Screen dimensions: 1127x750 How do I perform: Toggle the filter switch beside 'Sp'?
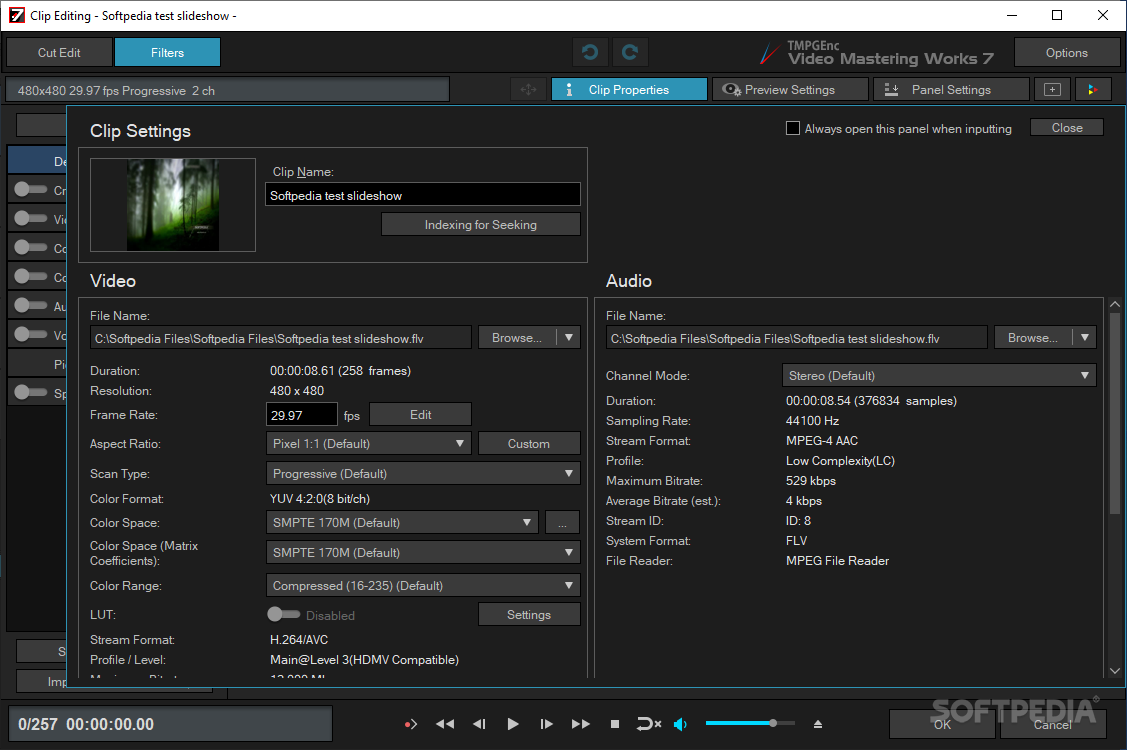point(31,393)
